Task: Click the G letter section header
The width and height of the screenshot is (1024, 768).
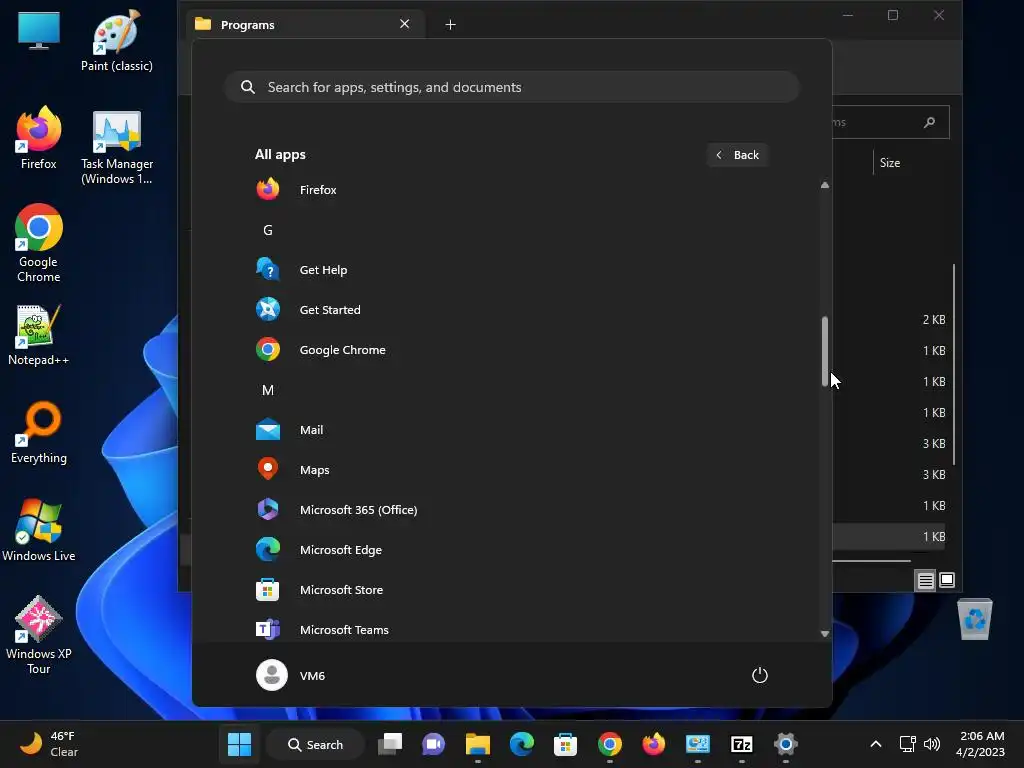Action: [x=268, y=230]
